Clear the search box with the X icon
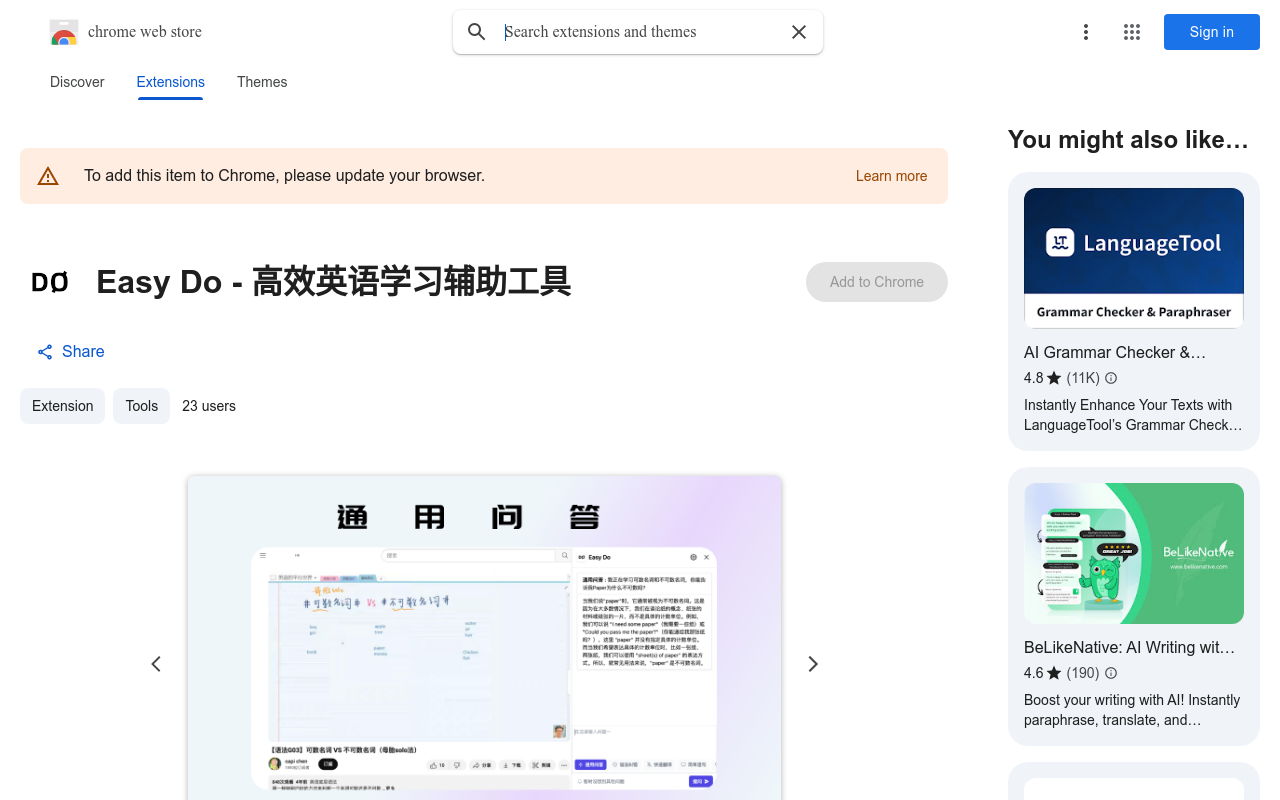This screenshot has width=1280, height=800. (x=799, y=32)
